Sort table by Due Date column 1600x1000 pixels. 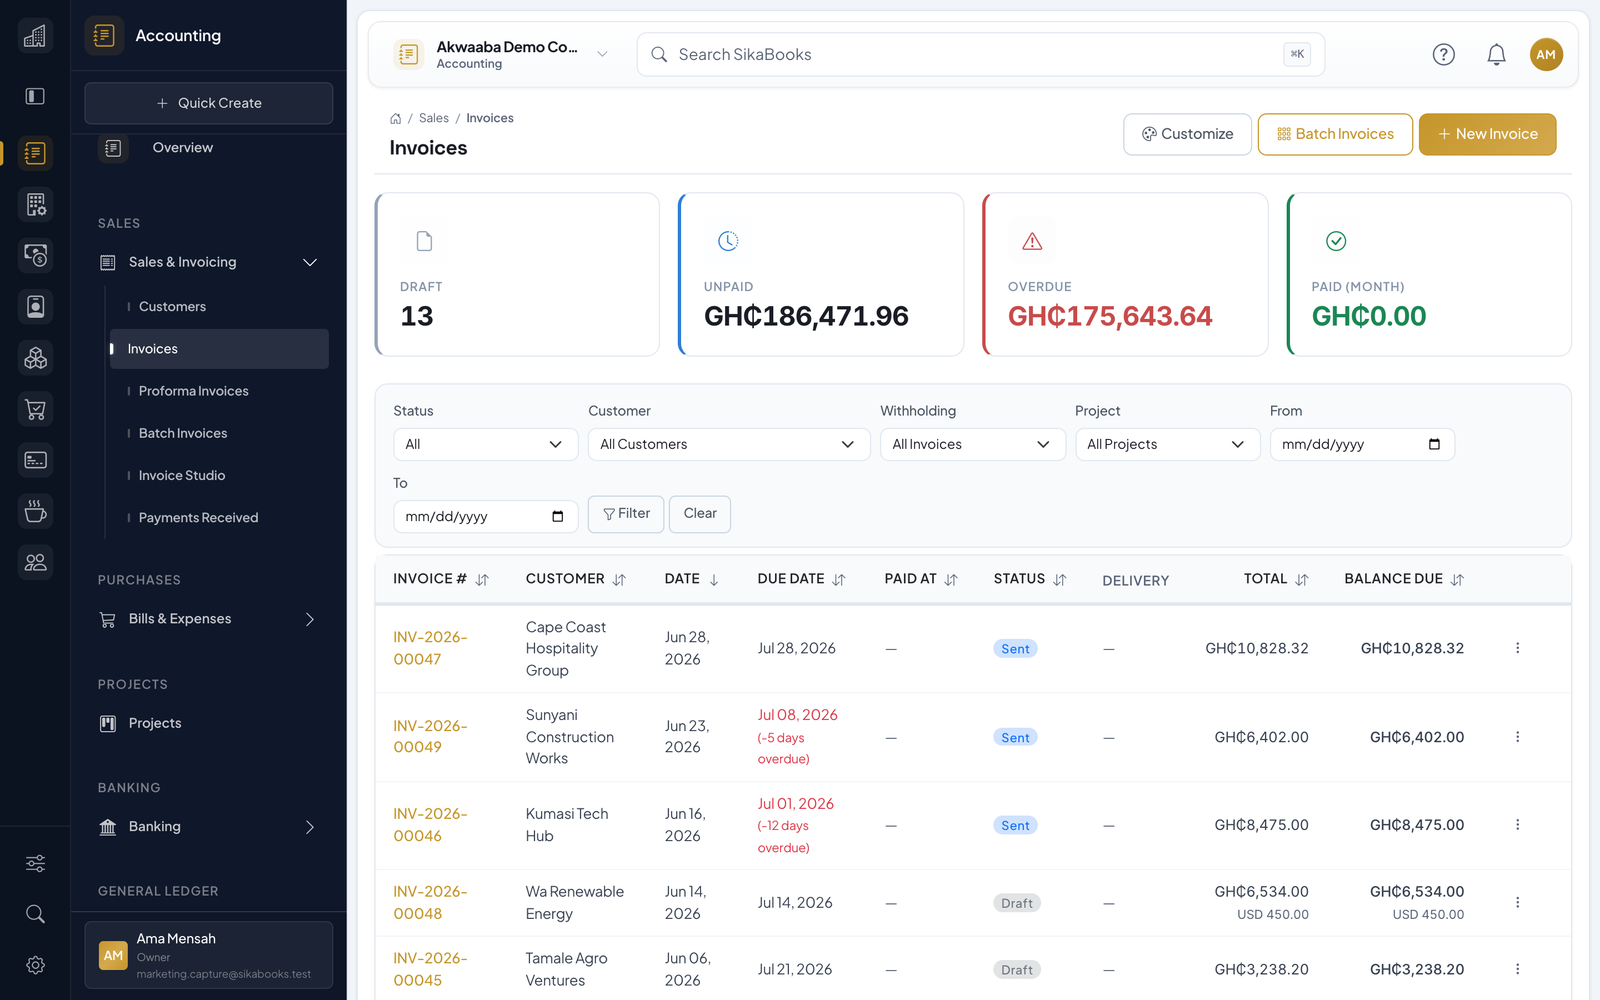point(802,579)
